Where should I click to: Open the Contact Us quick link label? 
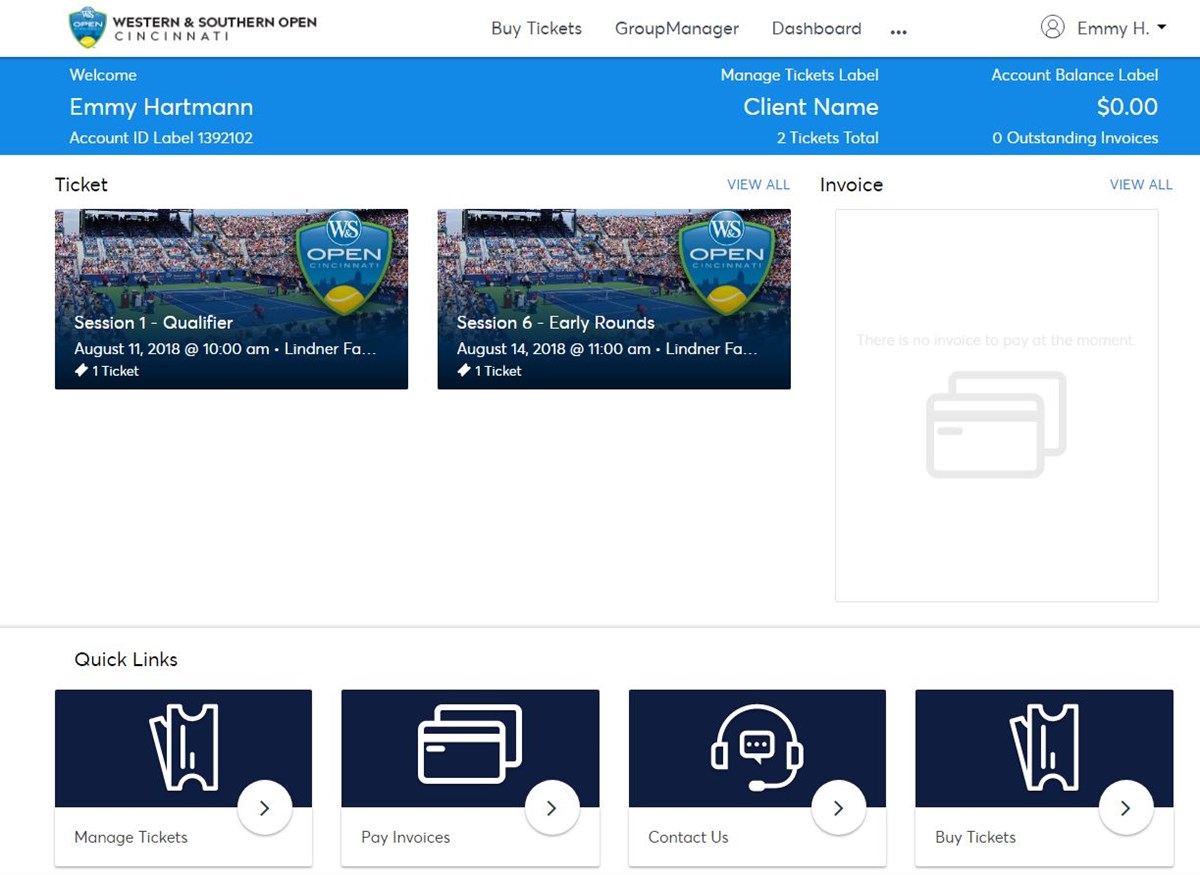[688, 837]
